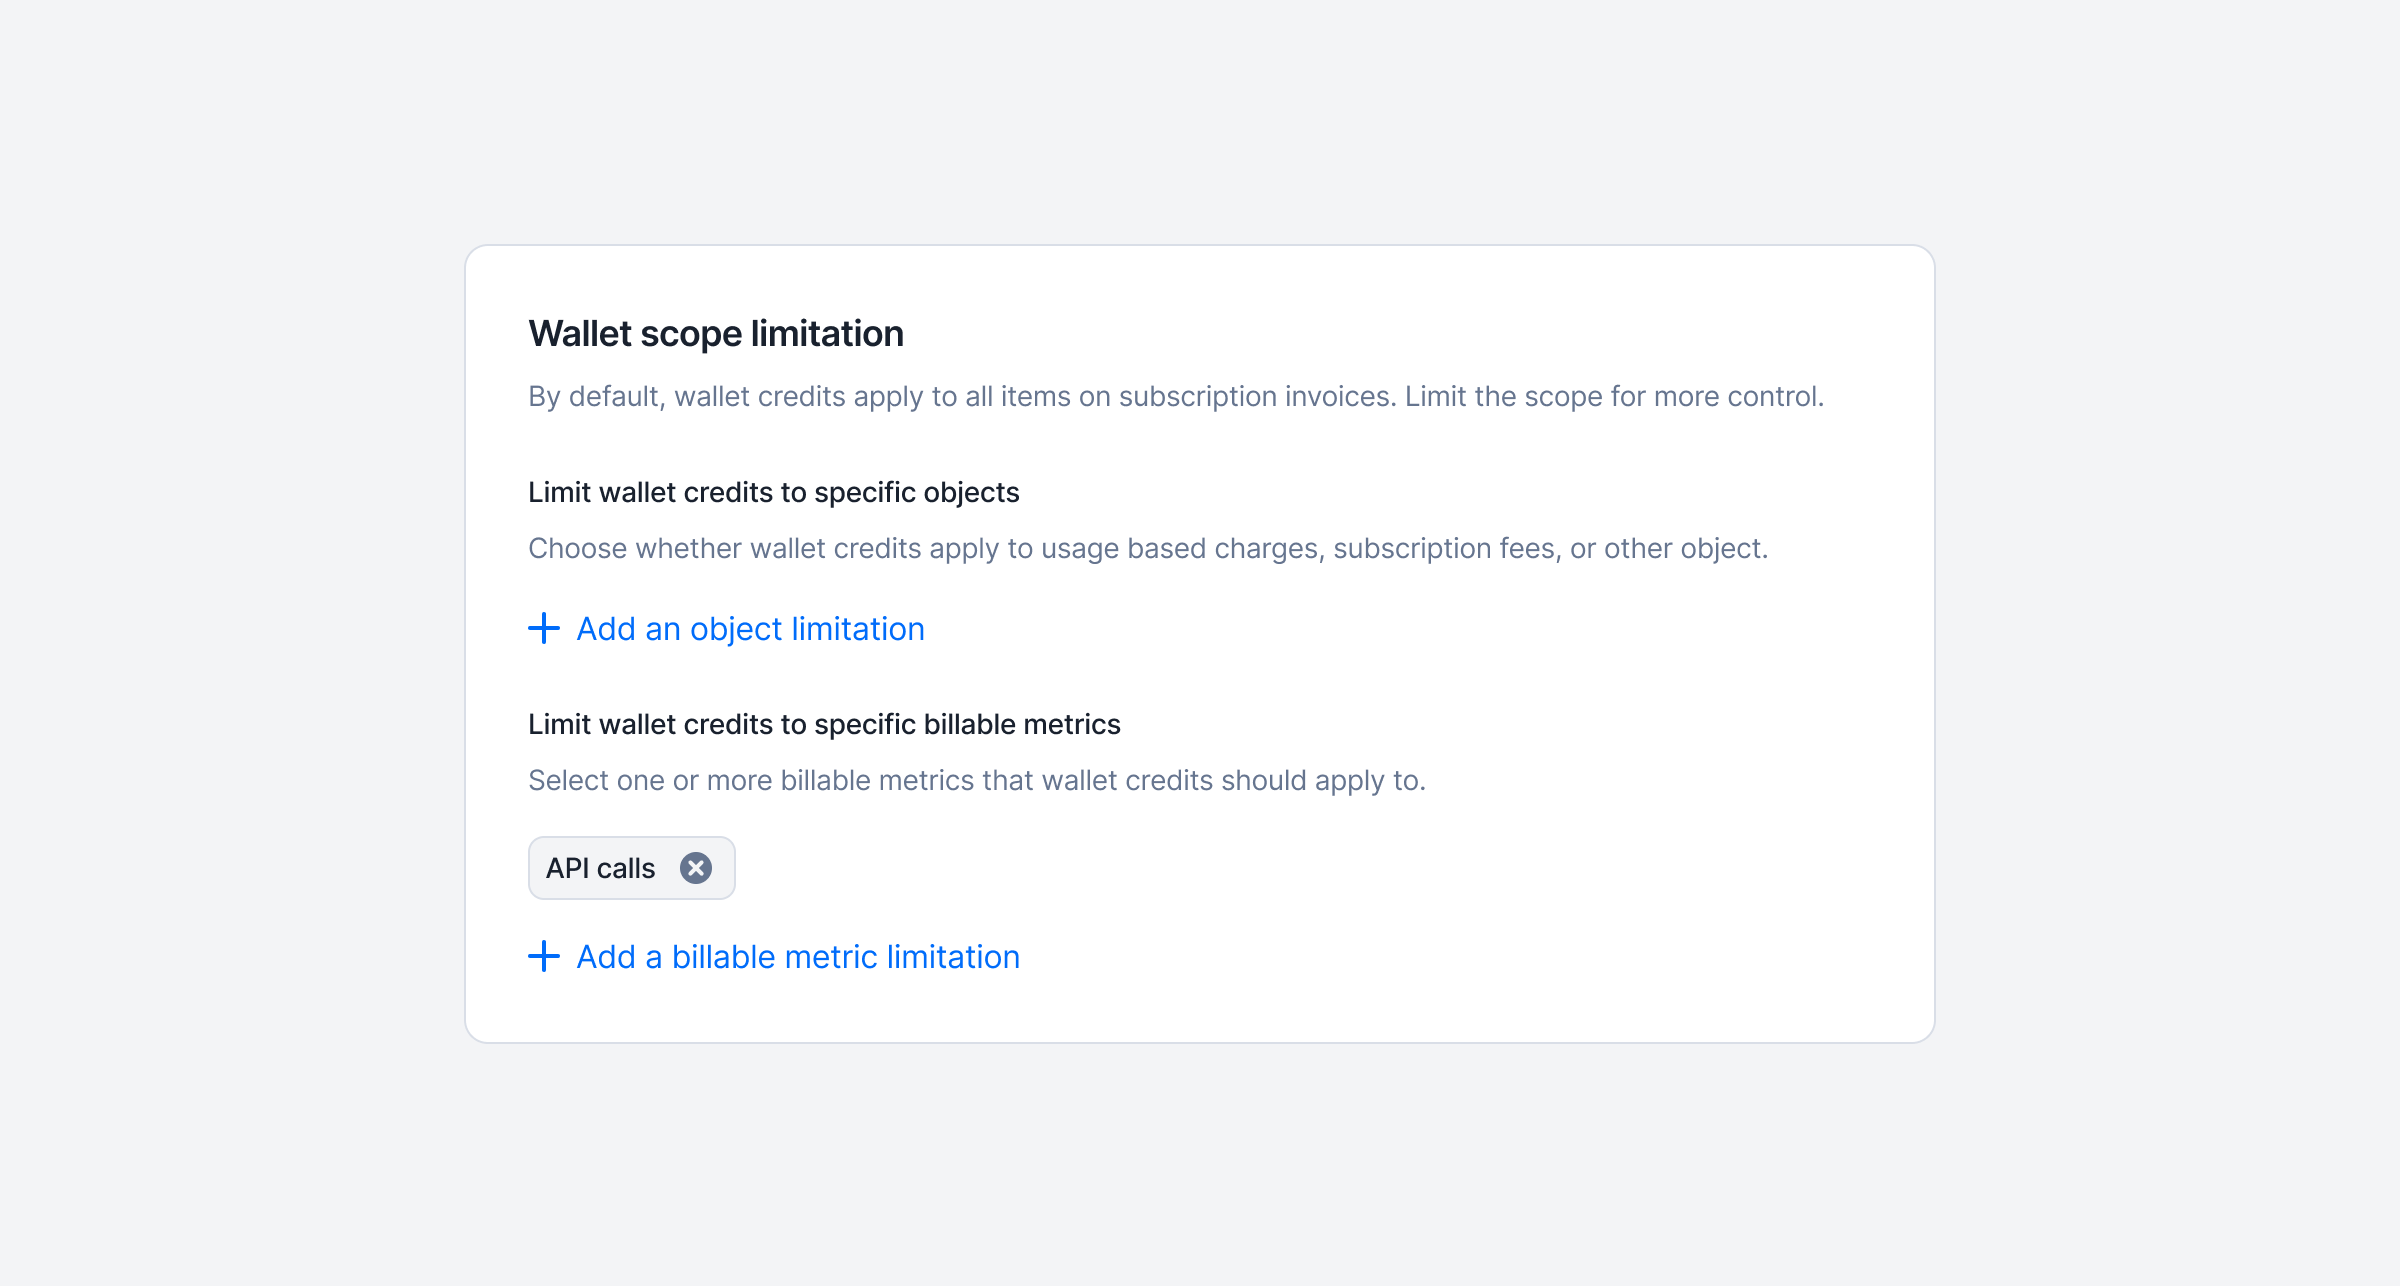Open the Add an object limitation link
Screen dimensions: 2400x1286
click(x=750, y=629)
